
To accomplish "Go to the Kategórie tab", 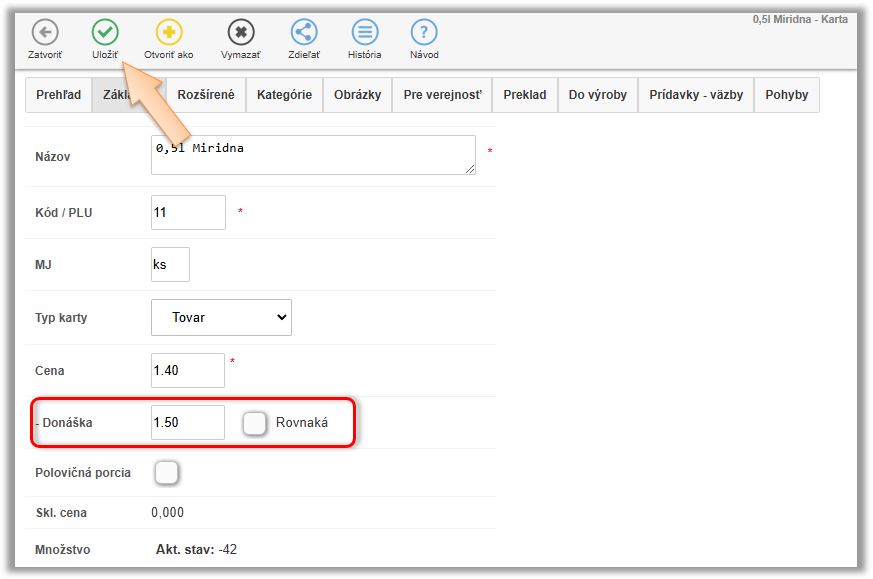I will pos(284,95).
